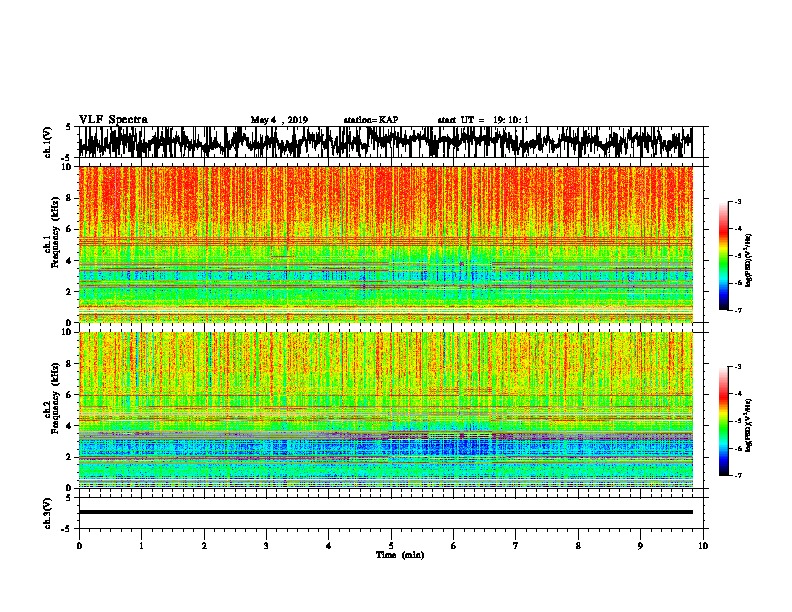Click the "start UT = 19:10:1" header text
The image size is (792, 612).
tap(483, 120)
